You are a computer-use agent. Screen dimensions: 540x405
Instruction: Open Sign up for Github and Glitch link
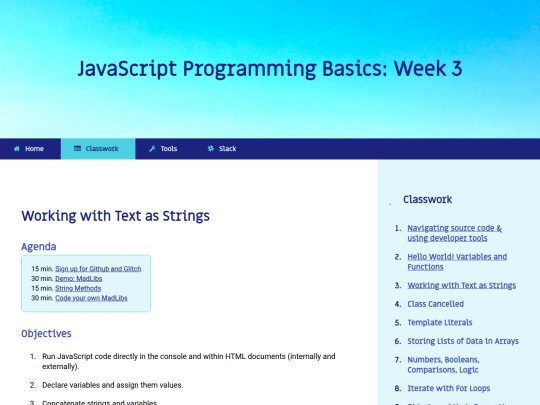pos(98,269)
